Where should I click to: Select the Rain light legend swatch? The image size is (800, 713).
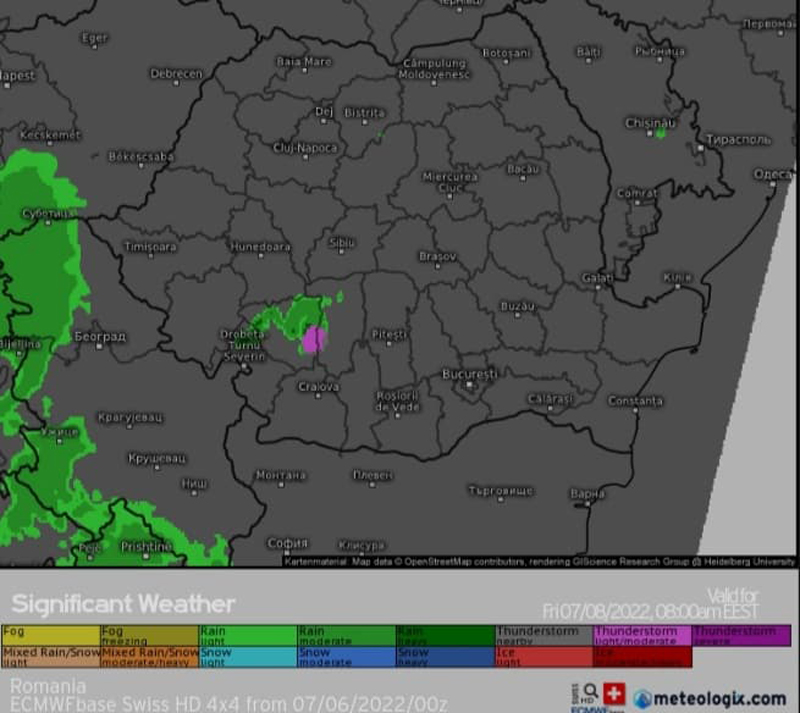point(247,635)
